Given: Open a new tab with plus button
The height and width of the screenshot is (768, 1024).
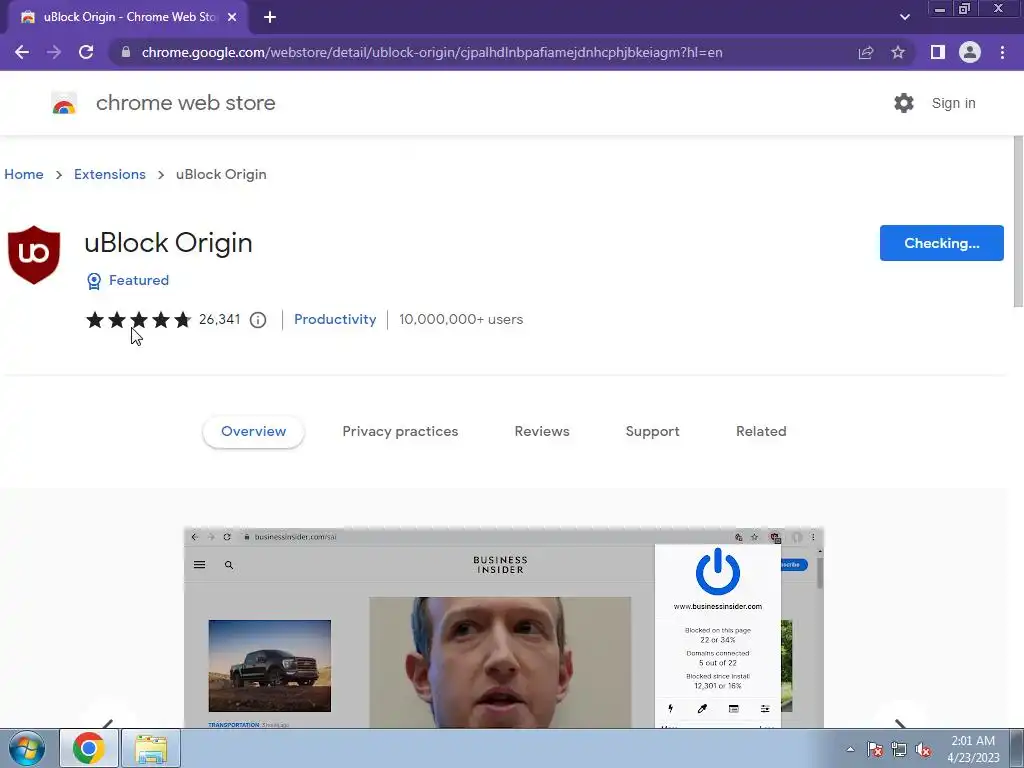Looking at the screenshot, I should (270, 18).
